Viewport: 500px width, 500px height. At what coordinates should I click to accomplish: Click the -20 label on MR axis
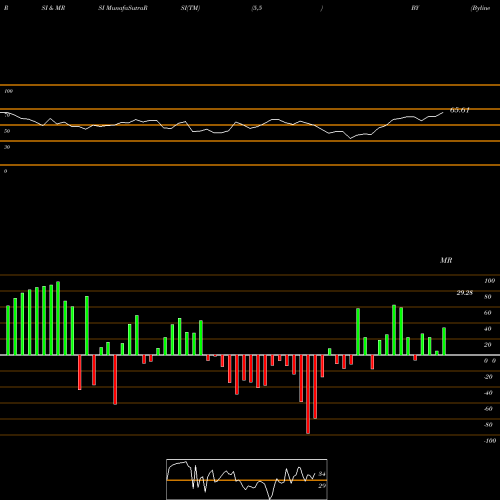(488, 377)
